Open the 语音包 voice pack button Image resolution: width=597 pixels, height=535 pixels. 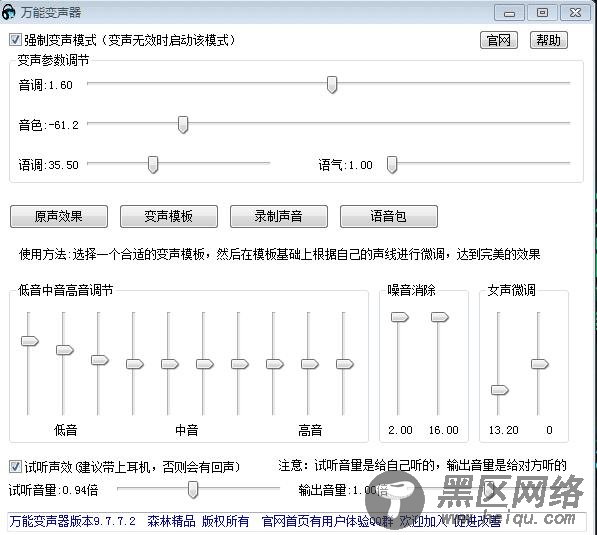coord(389,217)
